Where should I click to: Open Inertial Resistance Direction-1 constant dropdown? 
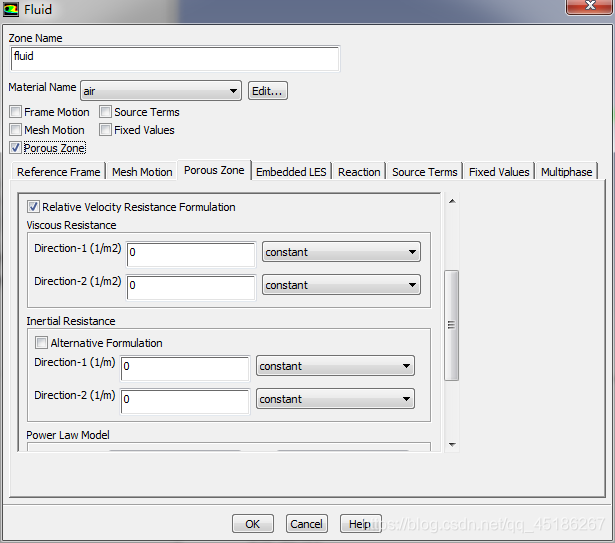[x=335, y=366]
